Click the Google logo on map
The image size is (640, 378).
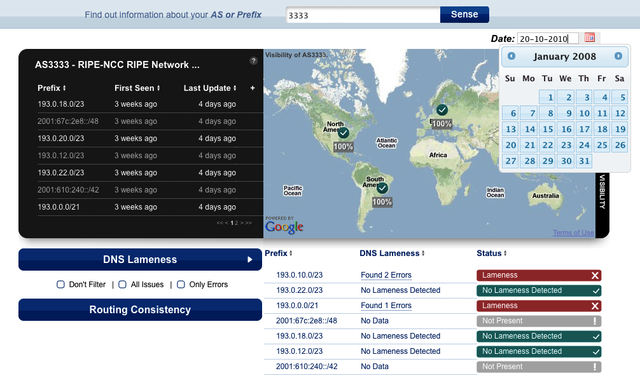point(284,226)
